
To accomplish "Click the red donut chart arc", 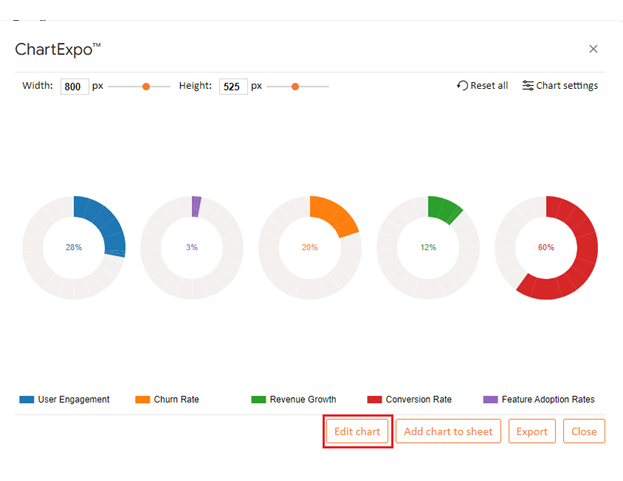I will (x=584, y=262).
